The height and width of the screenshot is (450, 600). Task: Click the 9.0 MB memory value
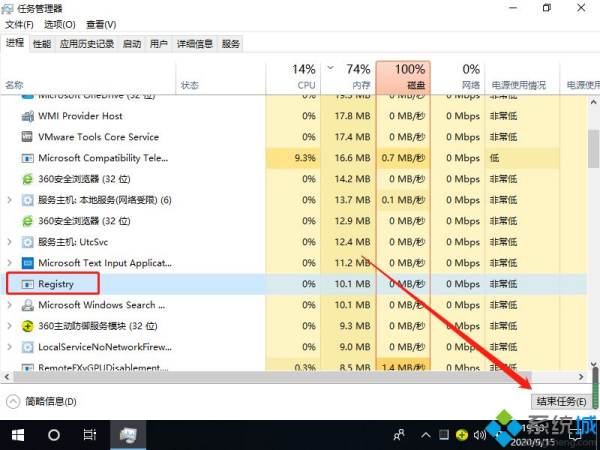click(x=355, y=347)
